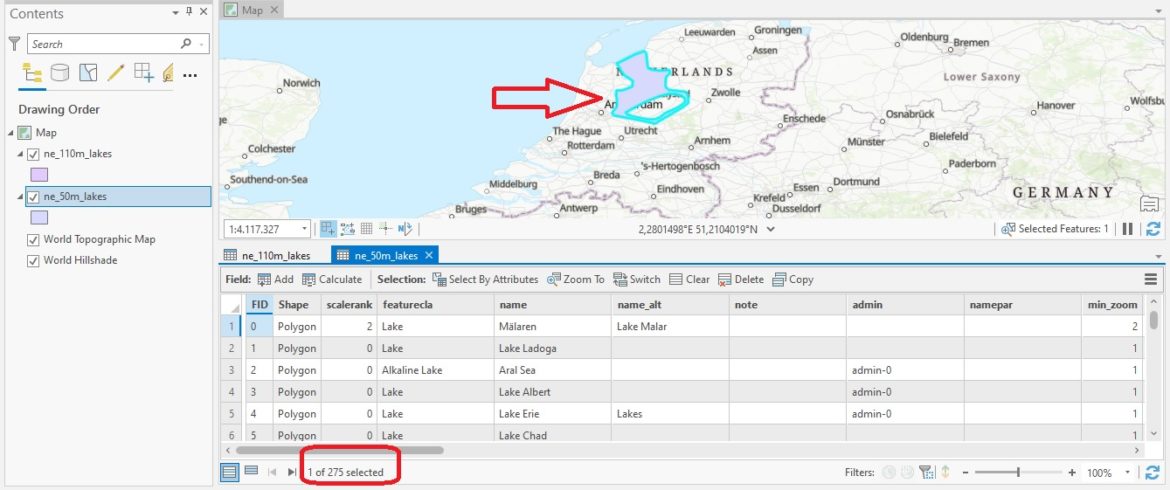The image size is (1170, 490).
Task: Click Add field button
Action: pos(275,280)
